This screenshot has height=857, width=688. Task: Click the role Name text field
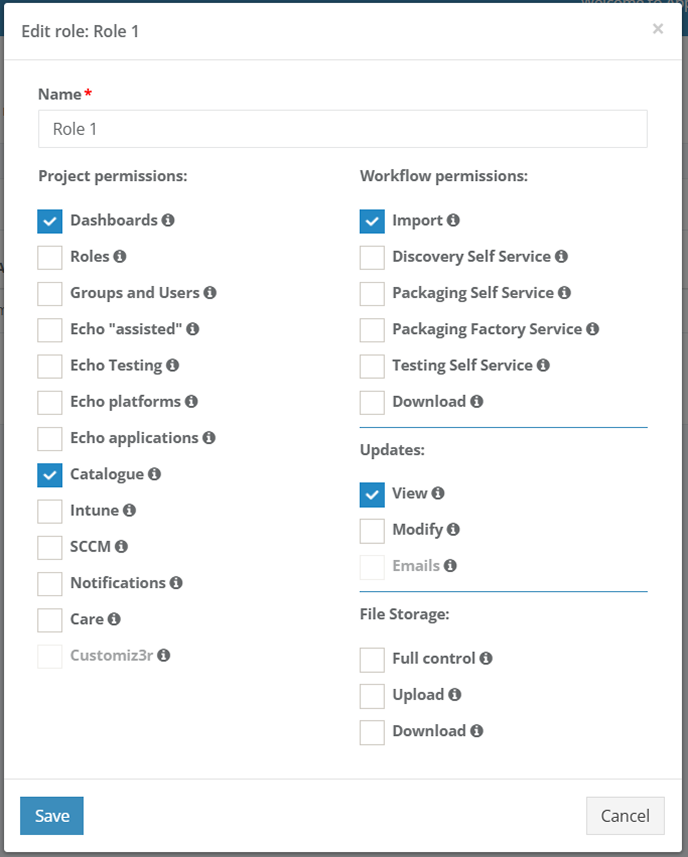pos(342,129)
